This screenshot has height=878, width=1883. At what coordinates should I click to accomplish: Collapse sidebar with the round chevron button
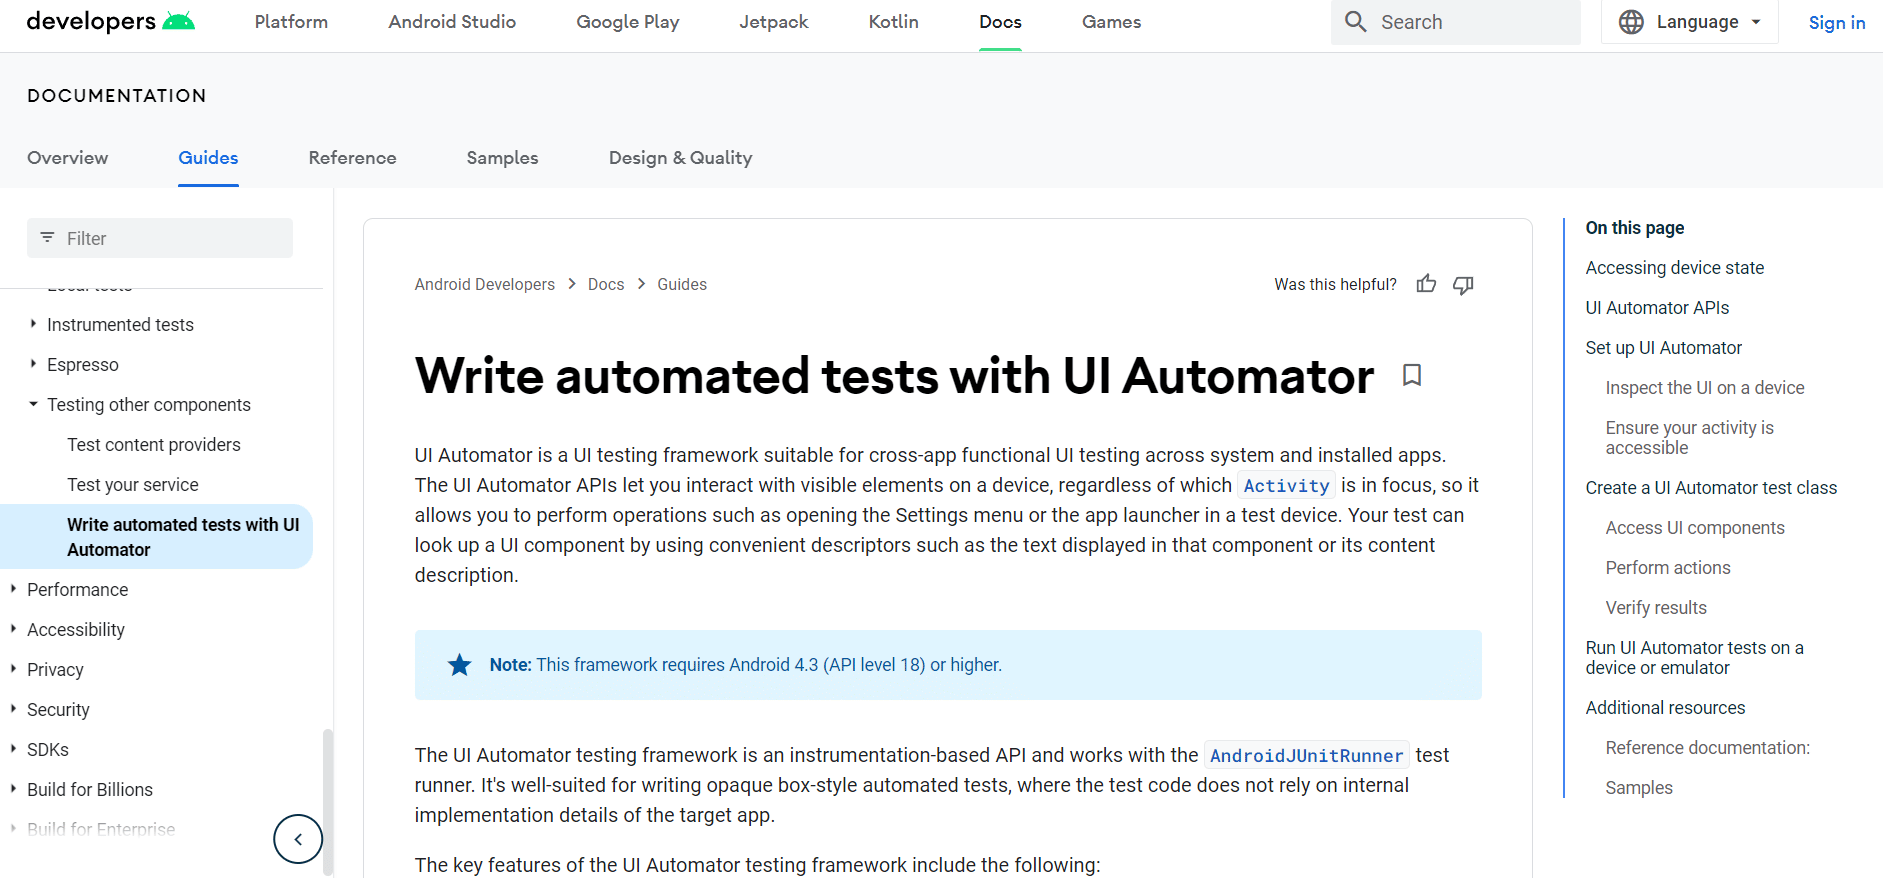pos(298,839)
